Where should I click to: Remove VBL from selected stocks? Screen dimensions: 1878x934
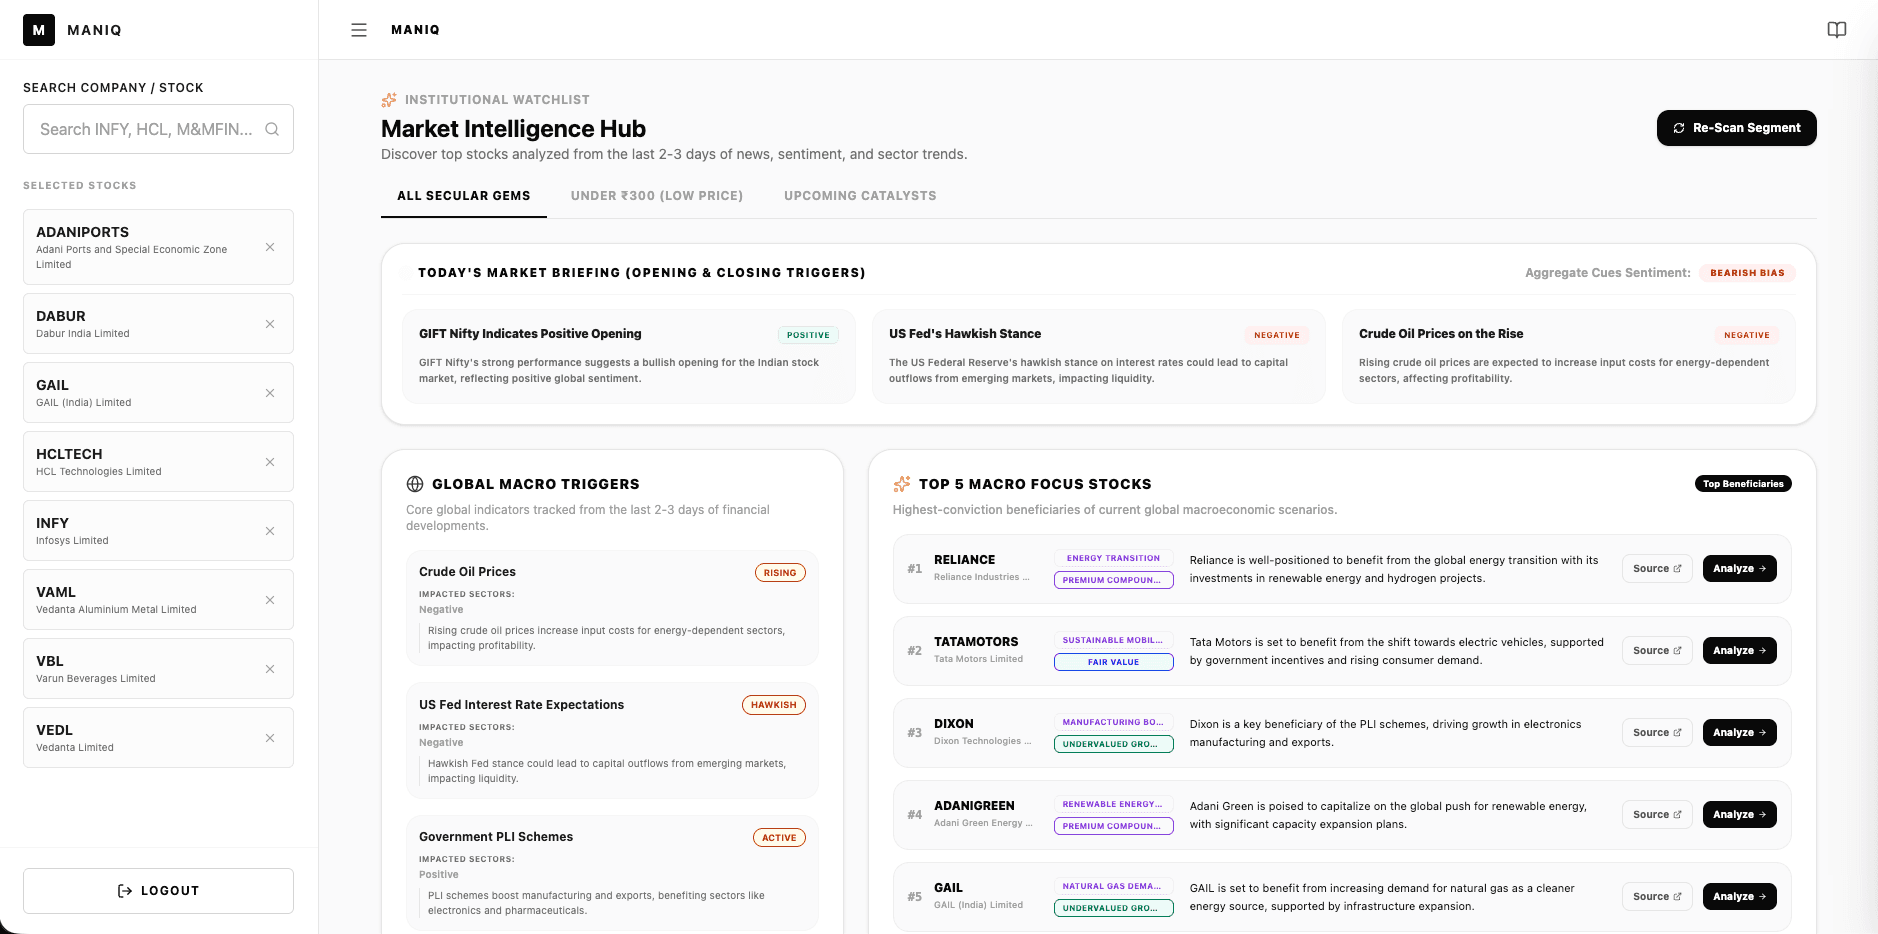pyautogui.click(x=270, y=669)
